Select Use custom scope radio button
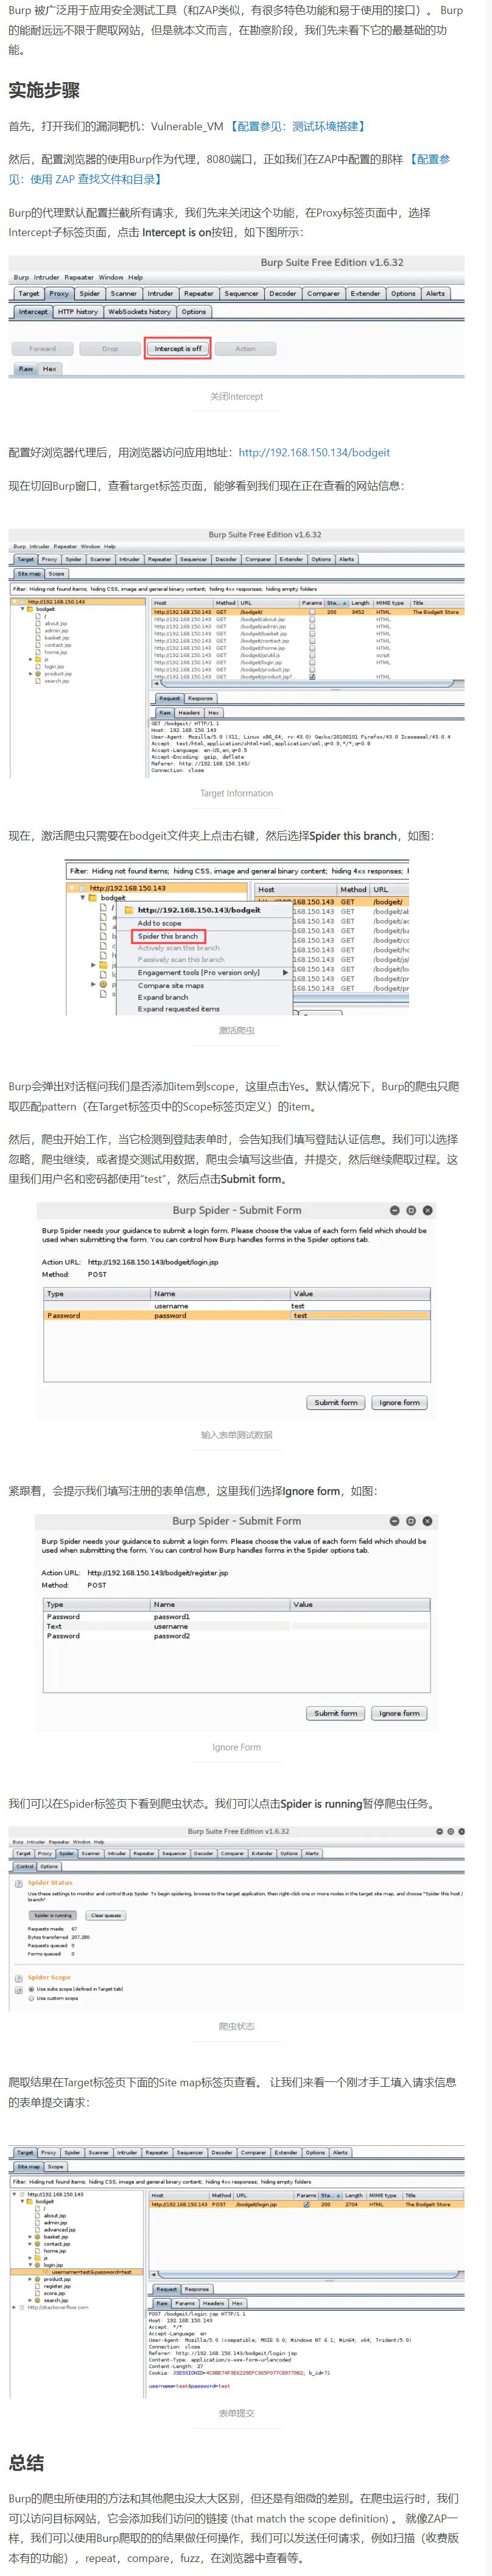This screenshot has height=2576, width=492. [31, 1999]
